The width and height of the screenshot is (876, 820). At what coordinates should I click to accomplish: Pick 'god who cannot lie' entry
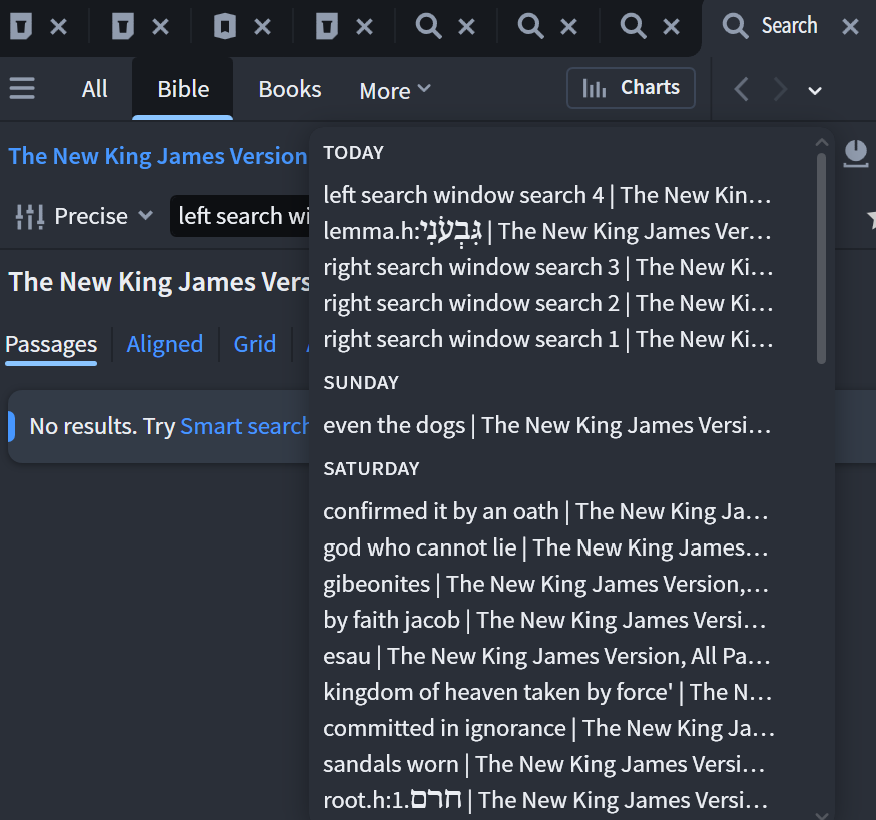(548, 547)
